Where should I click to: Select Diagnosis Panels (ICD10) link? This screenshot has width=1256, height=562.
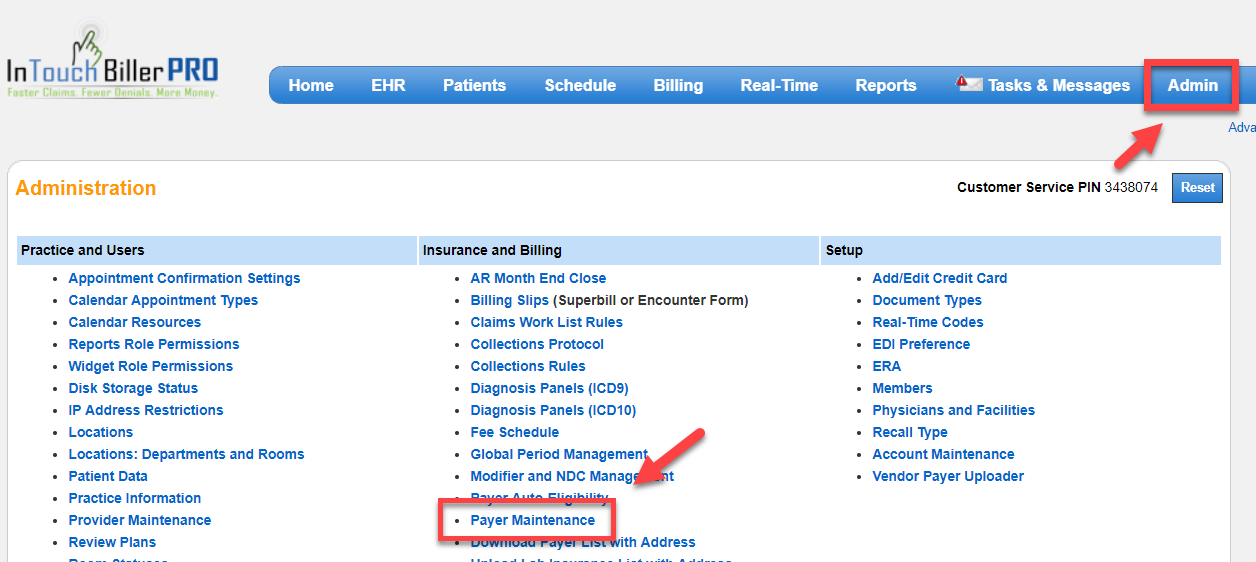tap(553, 410)
